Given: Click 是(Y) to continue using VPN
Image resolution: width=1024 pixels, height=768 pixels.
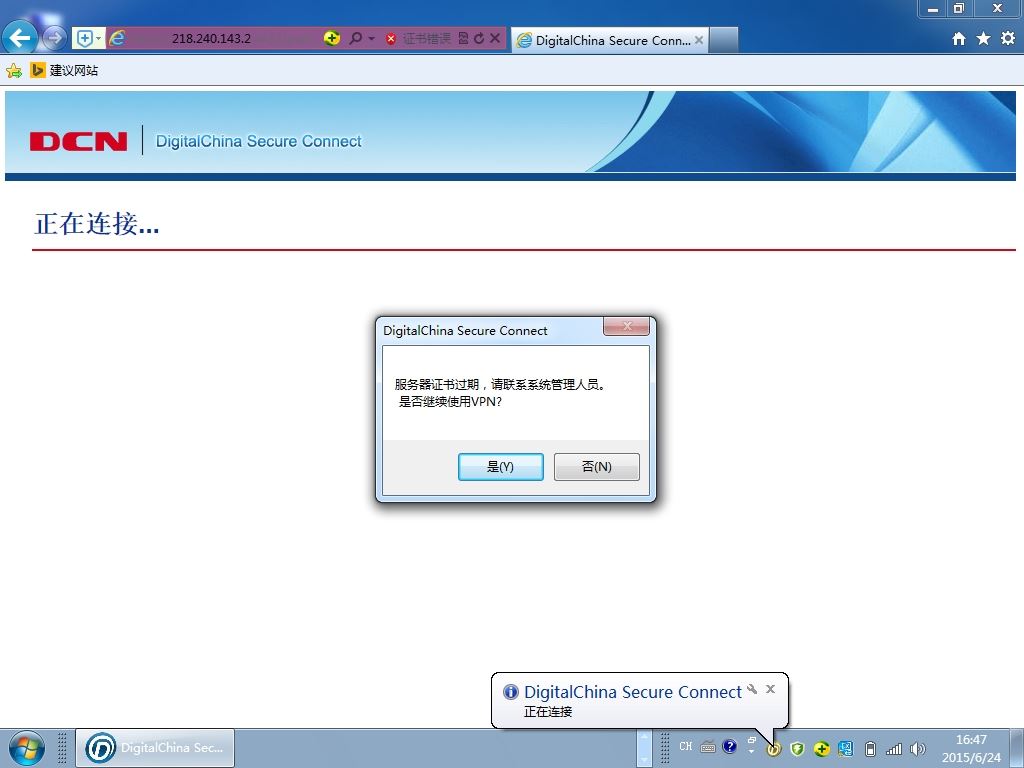Looking at the screenshot, I should 500,467.
